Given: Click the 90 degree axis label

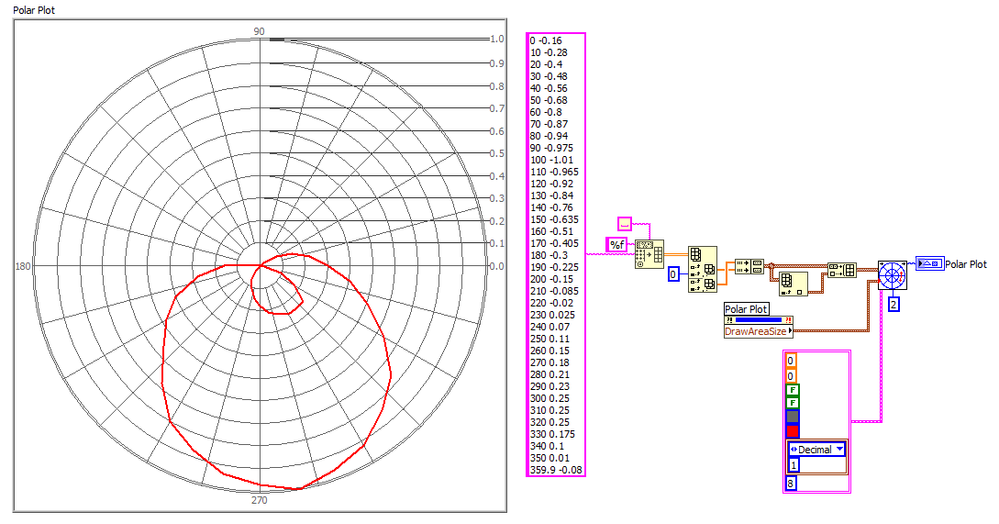Looking at the screenshot, I should pos(259,31).
